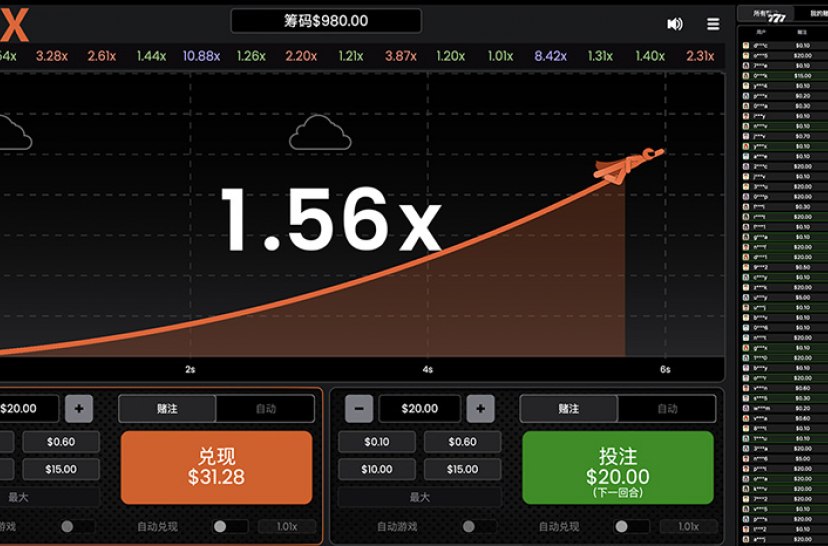View history result 2.31x
The image size is (828, 546).
click(700, 56)
